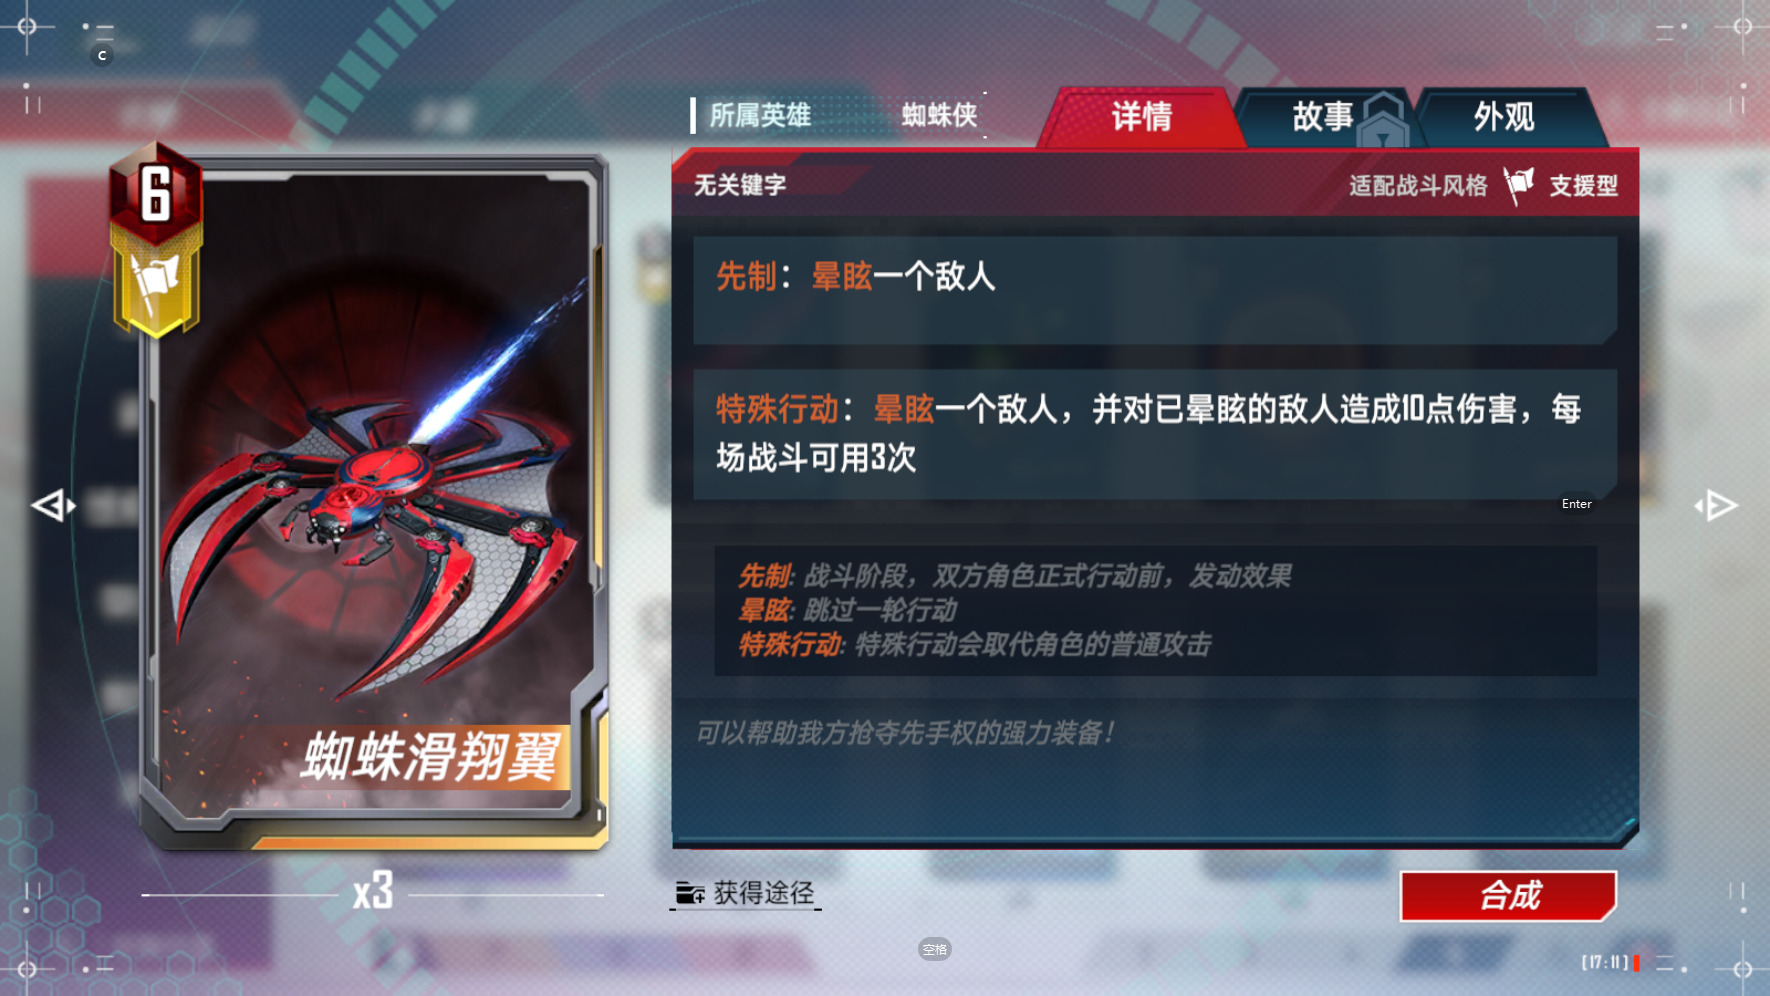Click the 空格 key hint icon
Viewport: 1770px width, 996px height.
[934, 949]
